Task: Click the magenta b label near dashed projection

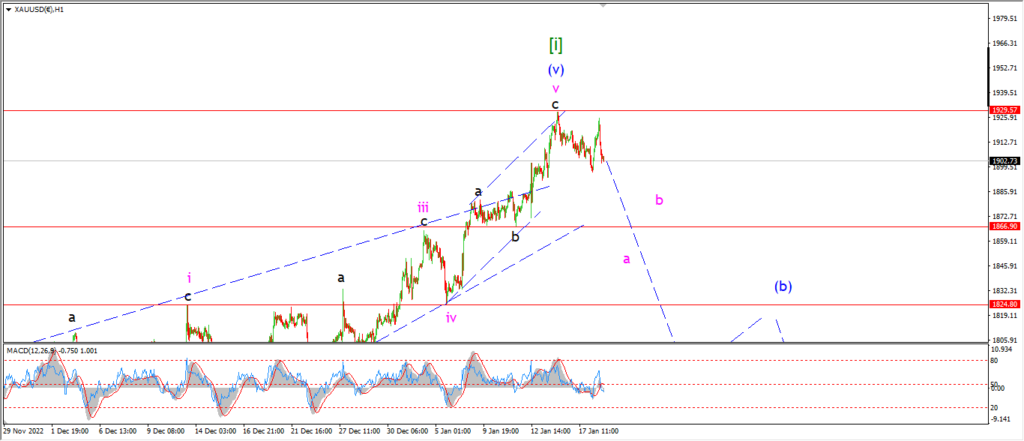Action: tap(660, 200)
